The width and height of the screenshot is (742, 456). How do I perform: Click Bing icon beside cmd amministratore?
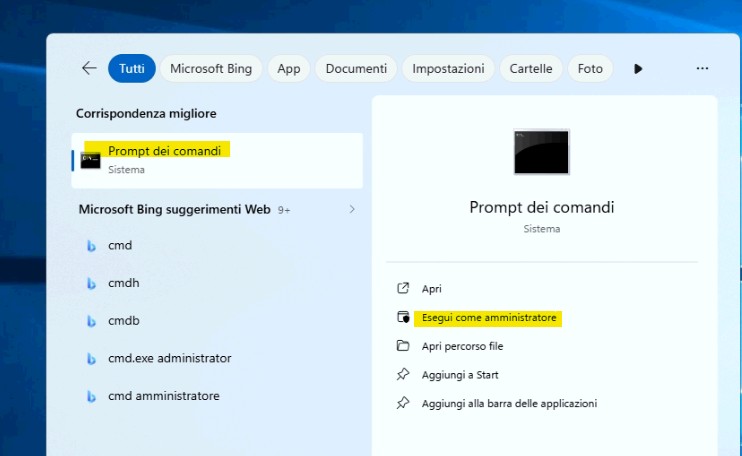point(91,397)
